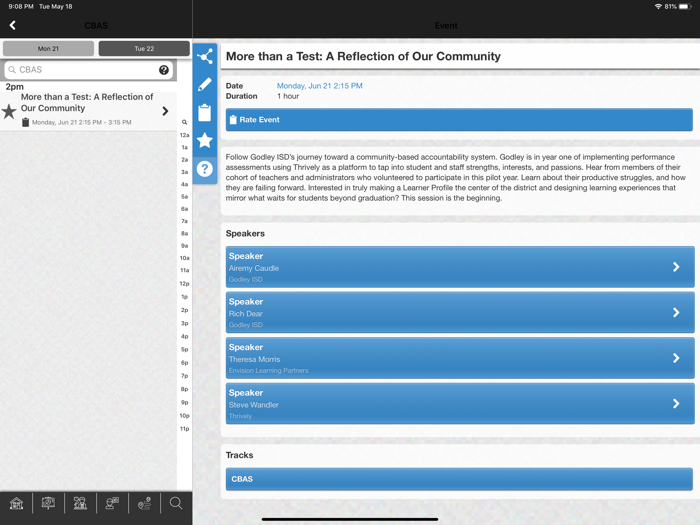The width and height of the screenshot is (700, 525).
Task: Click the clipboard icon under event title in list
Action: (x=25, y=122)
